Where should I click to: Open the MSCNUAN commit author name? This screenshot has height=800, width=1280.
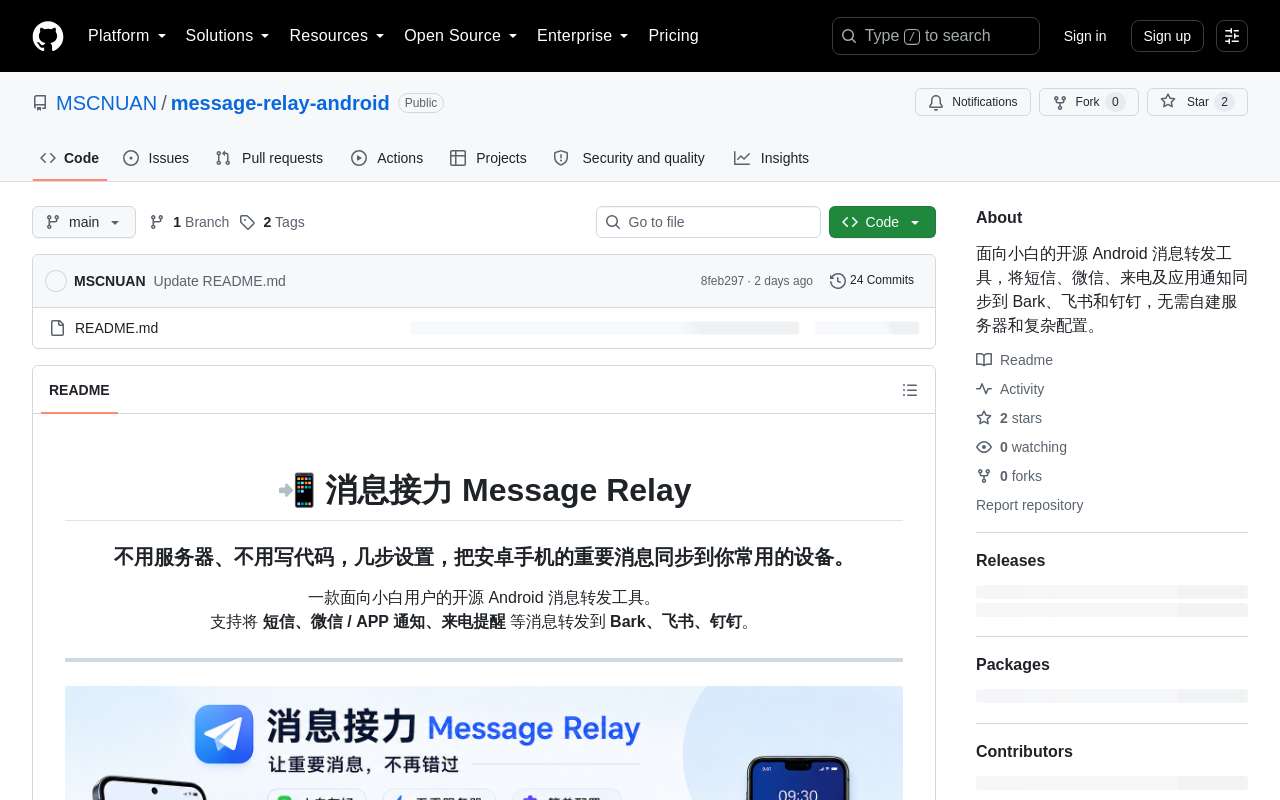[110, 281]
